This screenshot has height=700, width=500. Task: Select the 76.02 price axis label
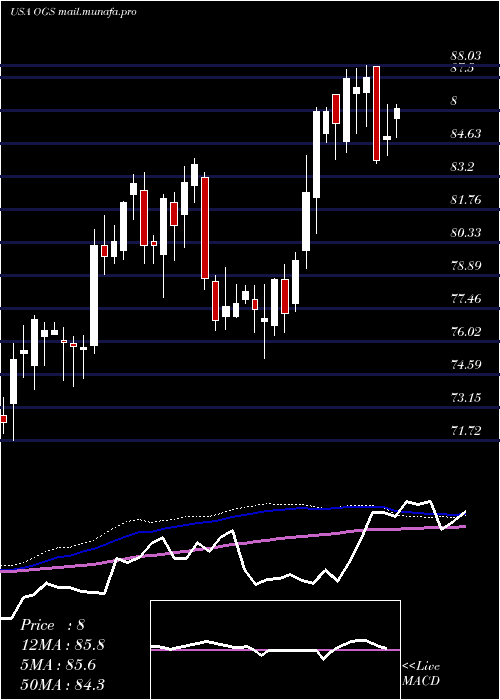[x=466, y=332]
